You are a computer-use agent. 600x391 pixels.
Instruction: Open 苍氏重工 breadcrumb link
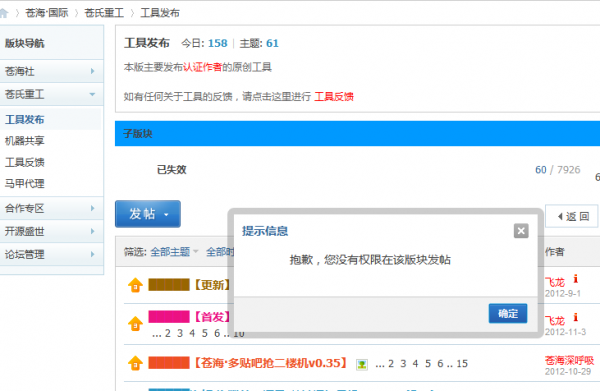click(104, 13)
